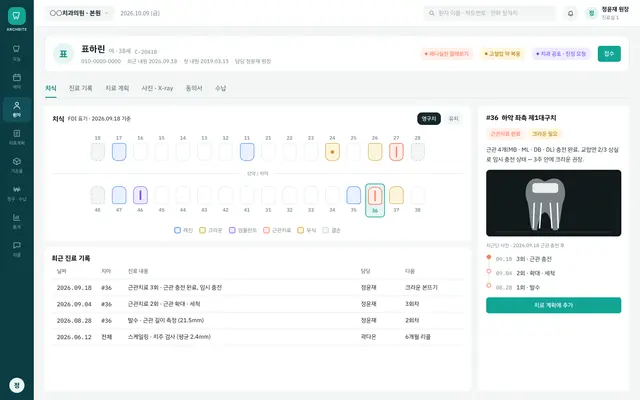Screen dimensions: 640x400
Task: Click the 정윤재 원장 profile avatar
Action: tap(591, 13)
